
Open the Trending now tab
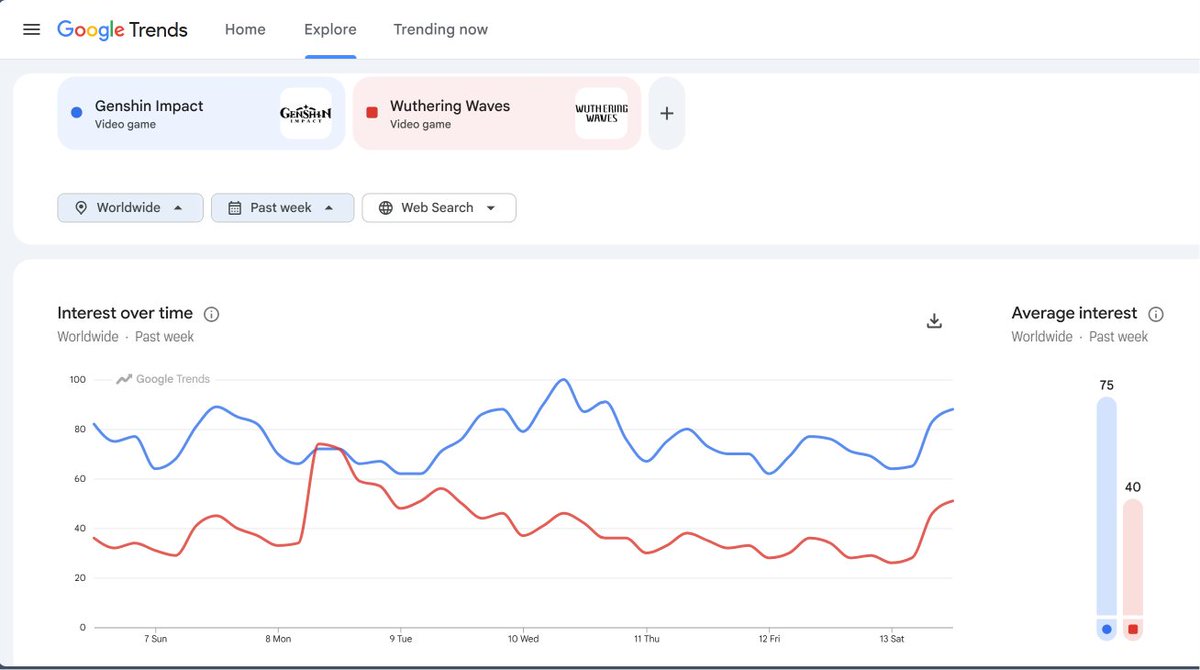coord(441,29)
